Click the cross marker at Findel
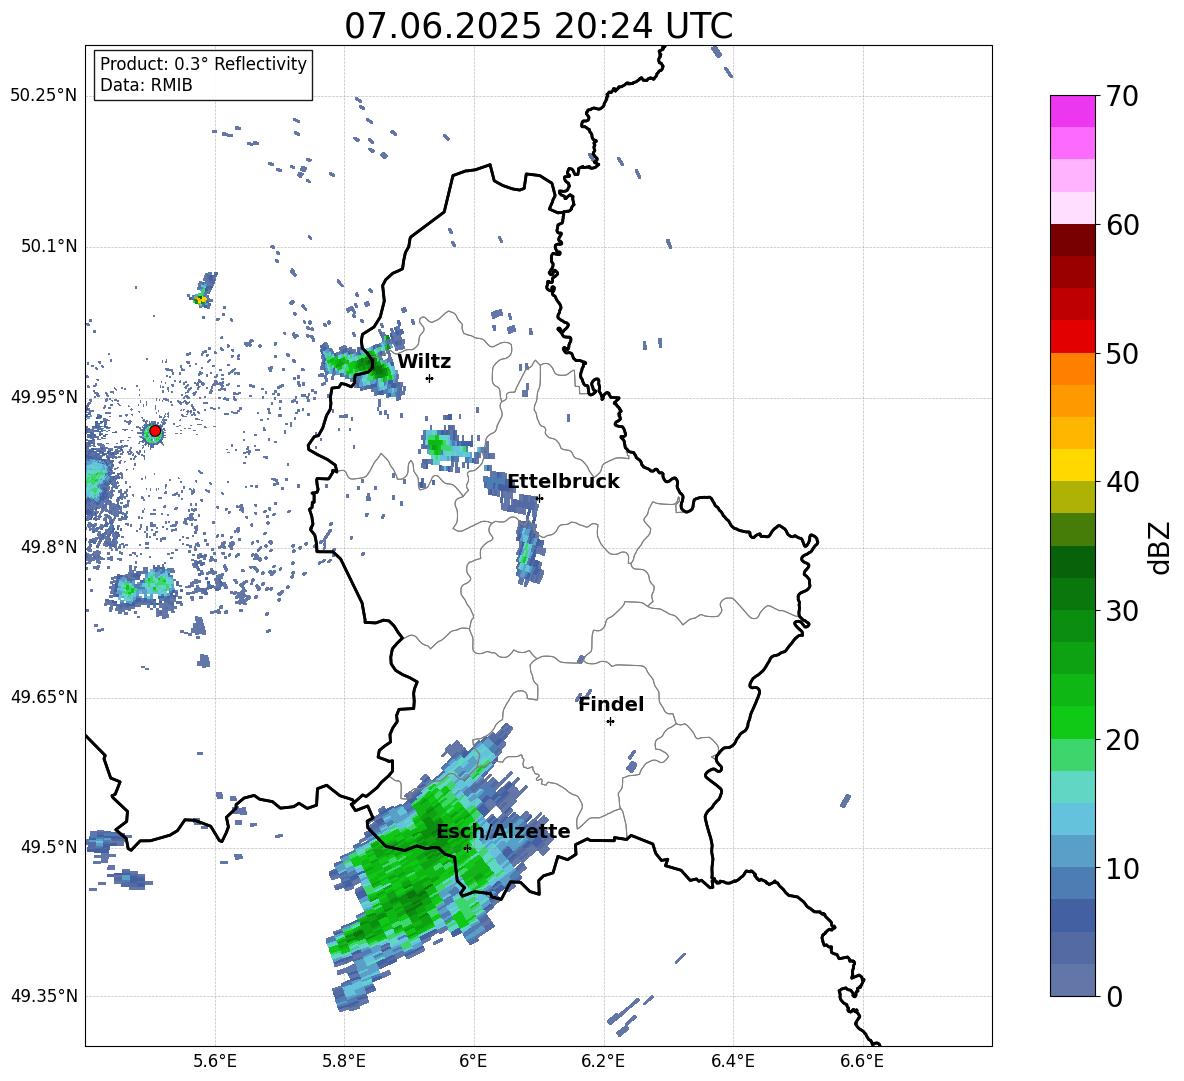The height and width of the screenshot is (1081, 1184). (610, 722)
